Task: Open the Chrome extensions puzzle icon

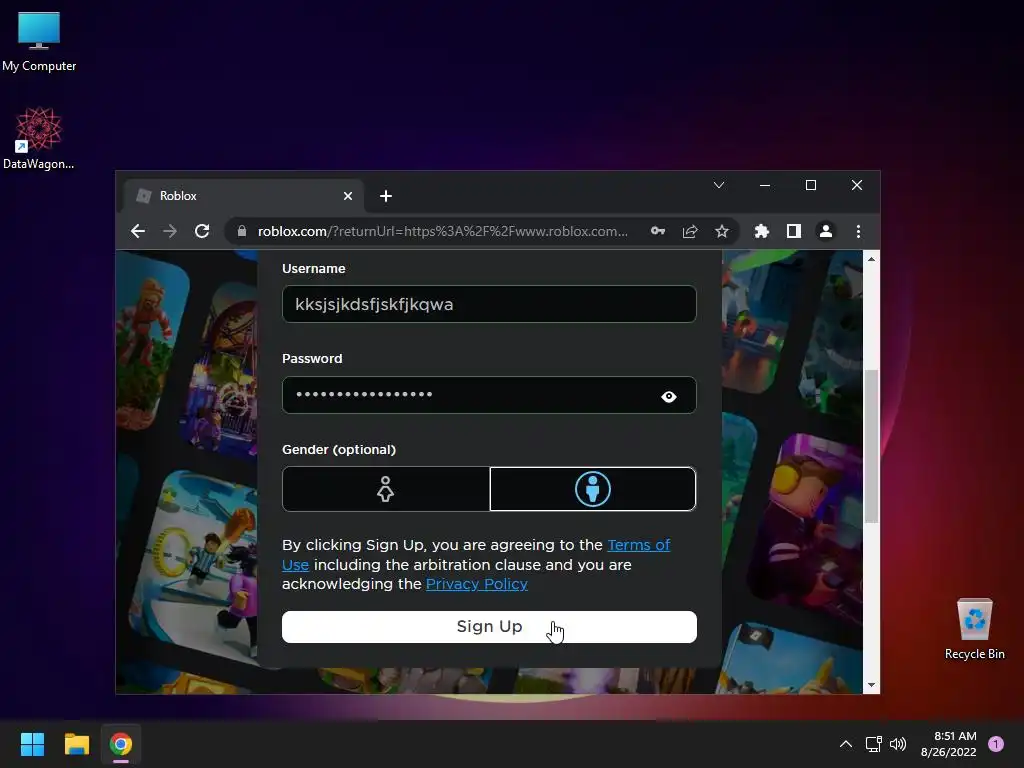Action: [761, 231]
